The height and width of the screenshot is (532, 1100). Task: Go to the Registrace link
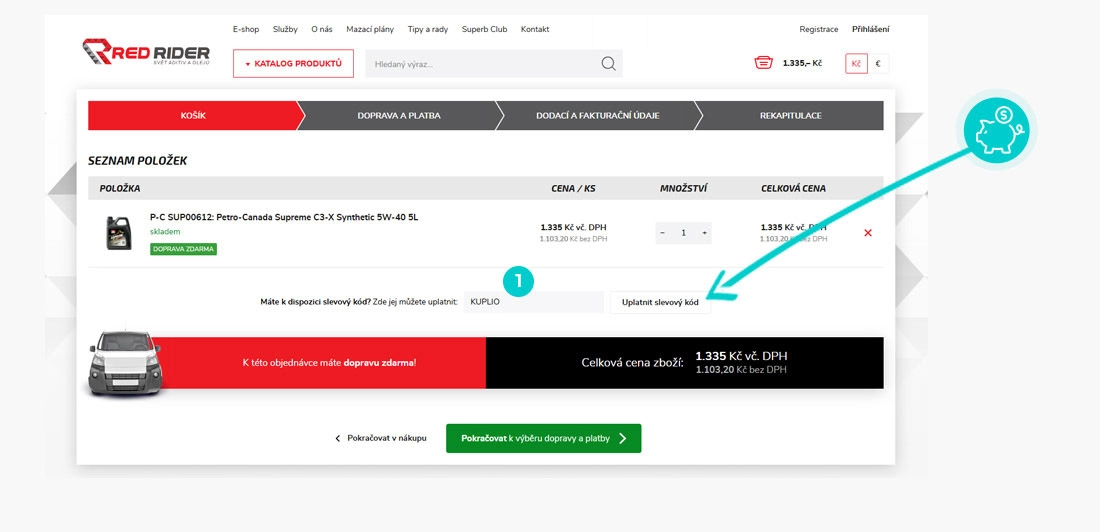click(x=819, y=29)
